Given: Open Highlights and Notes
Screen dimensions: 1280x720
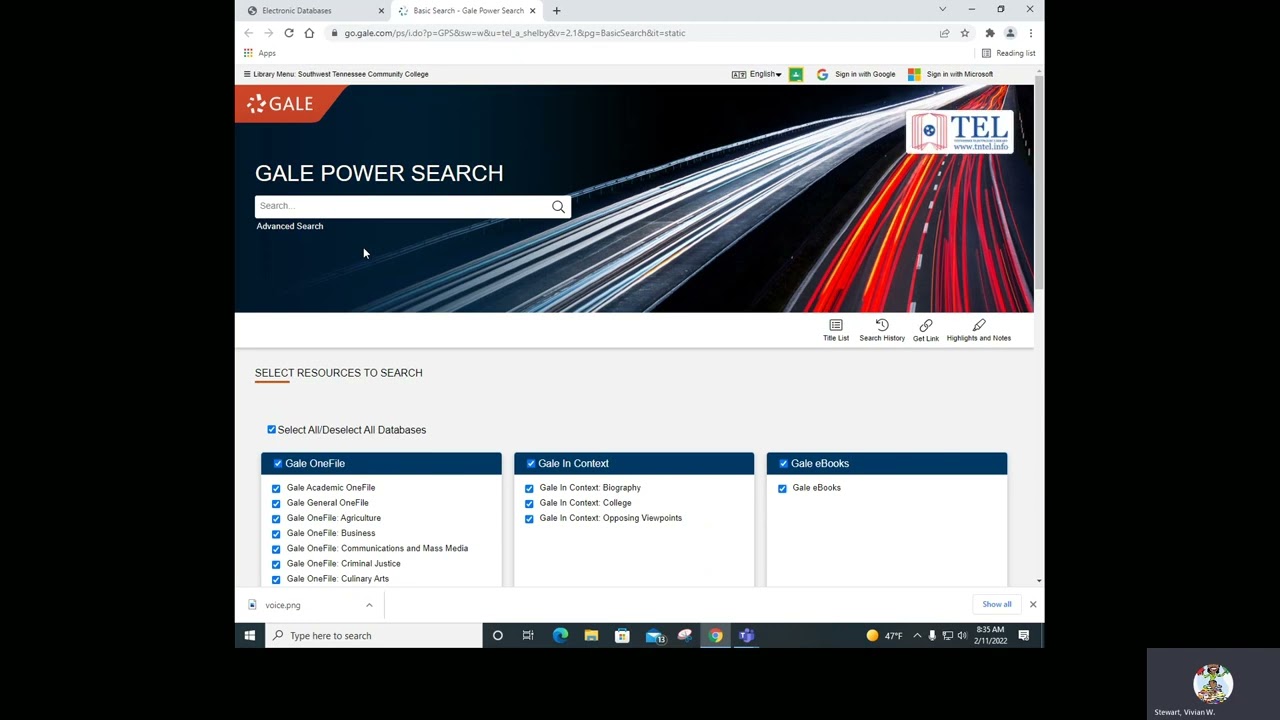Looking at the screenshot, I should pyautogui.click(x=979, y=330).
